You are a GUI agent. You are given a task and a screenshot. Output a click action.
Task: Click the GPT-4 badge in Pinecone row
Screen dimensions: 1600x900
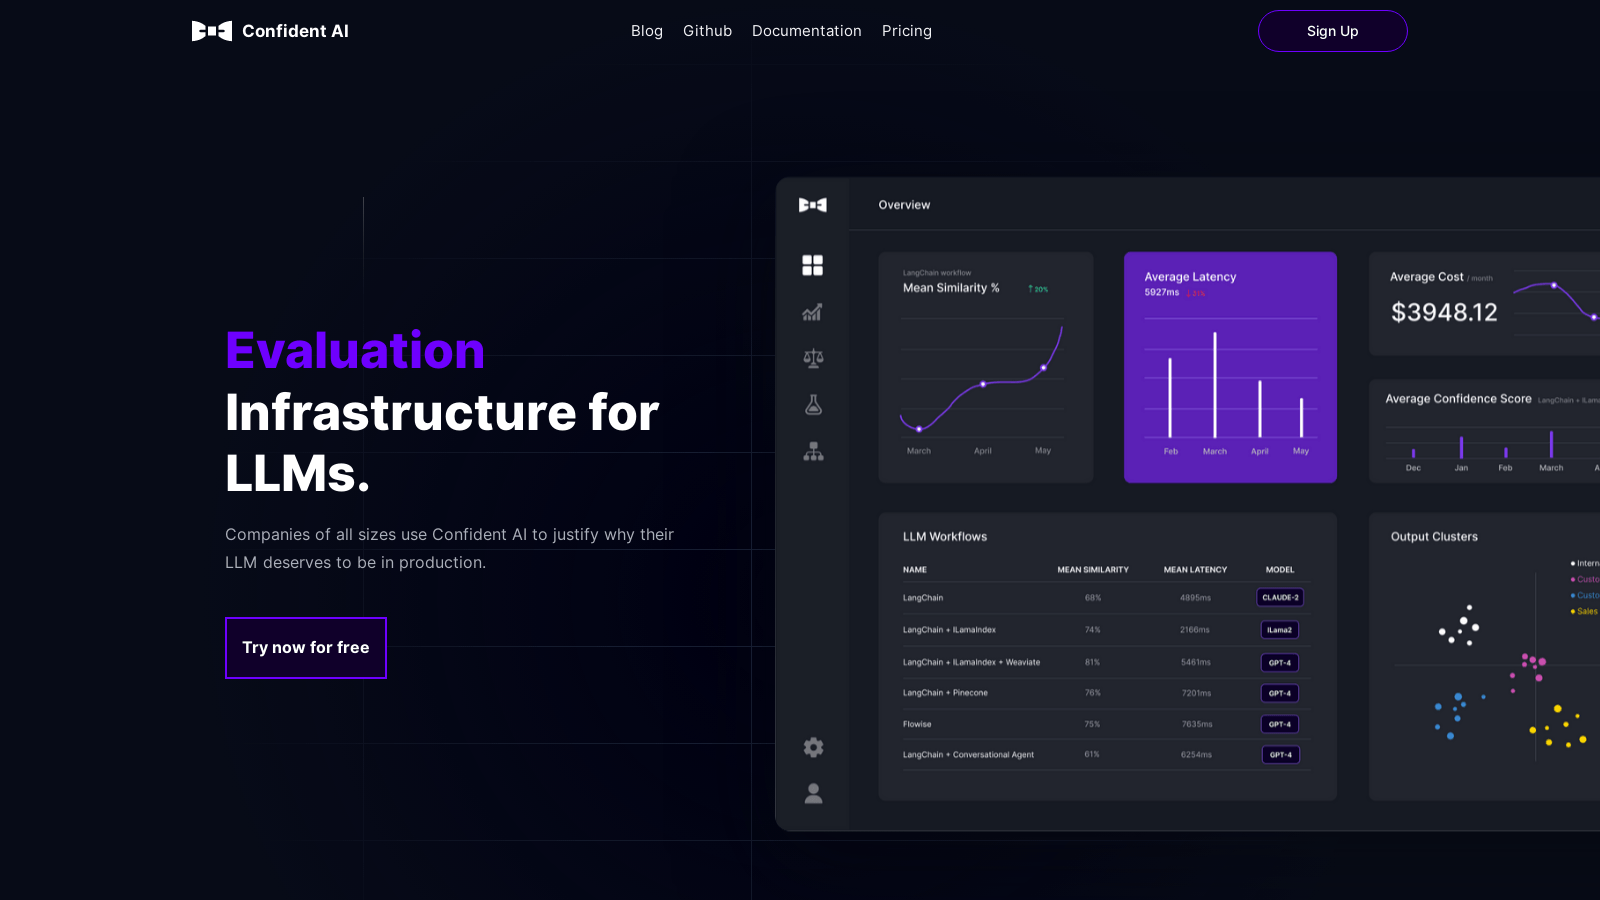click(x=1280, y=693)
